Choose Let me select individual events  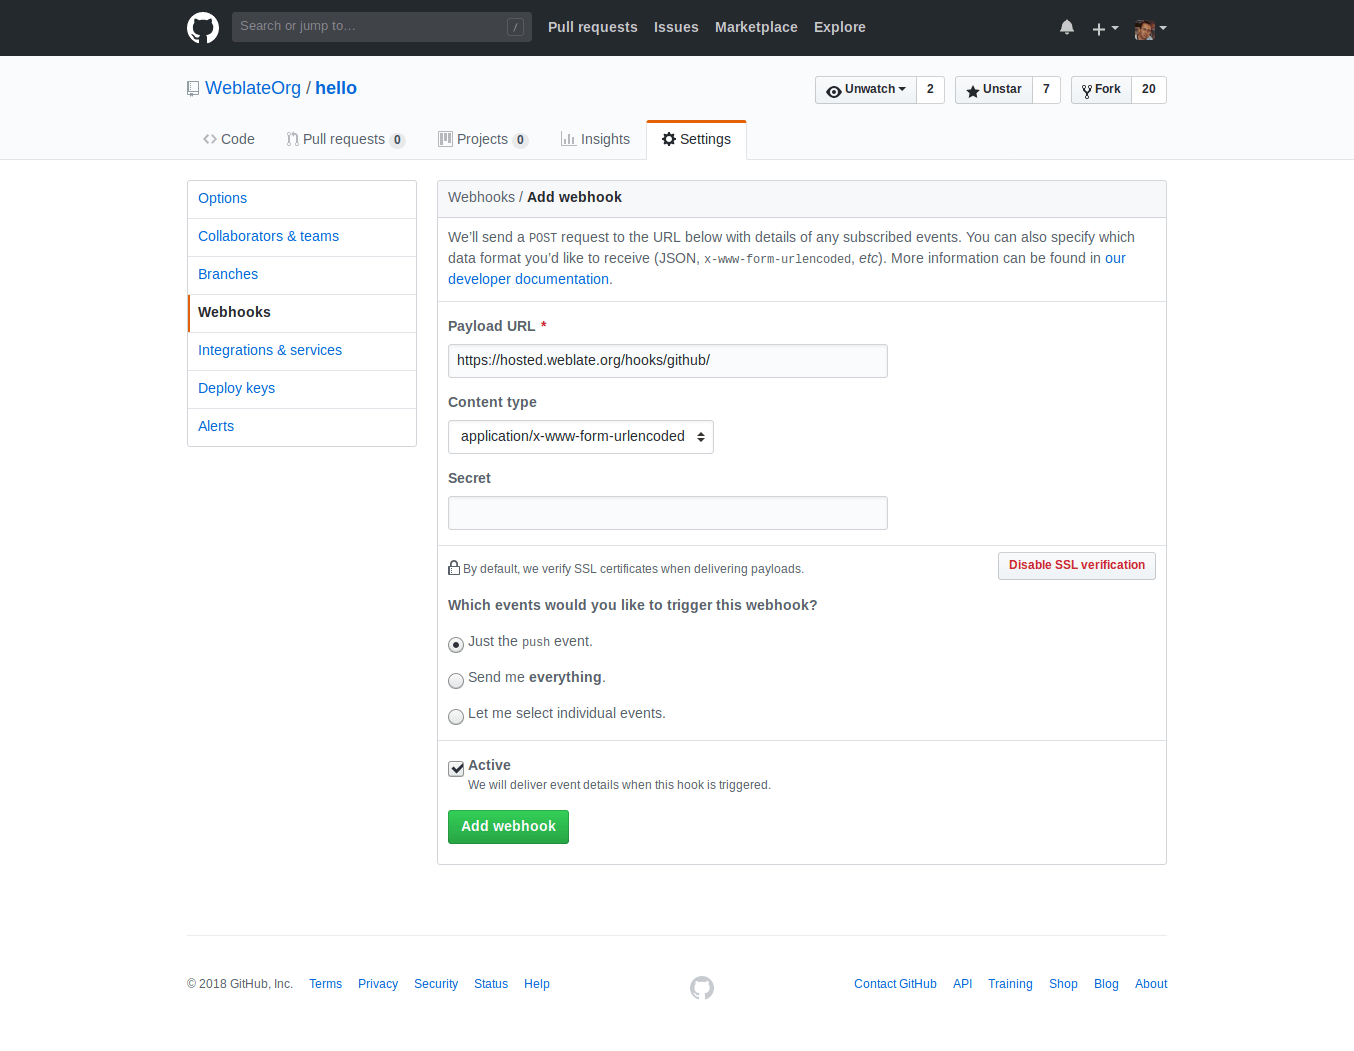(456, 716)
